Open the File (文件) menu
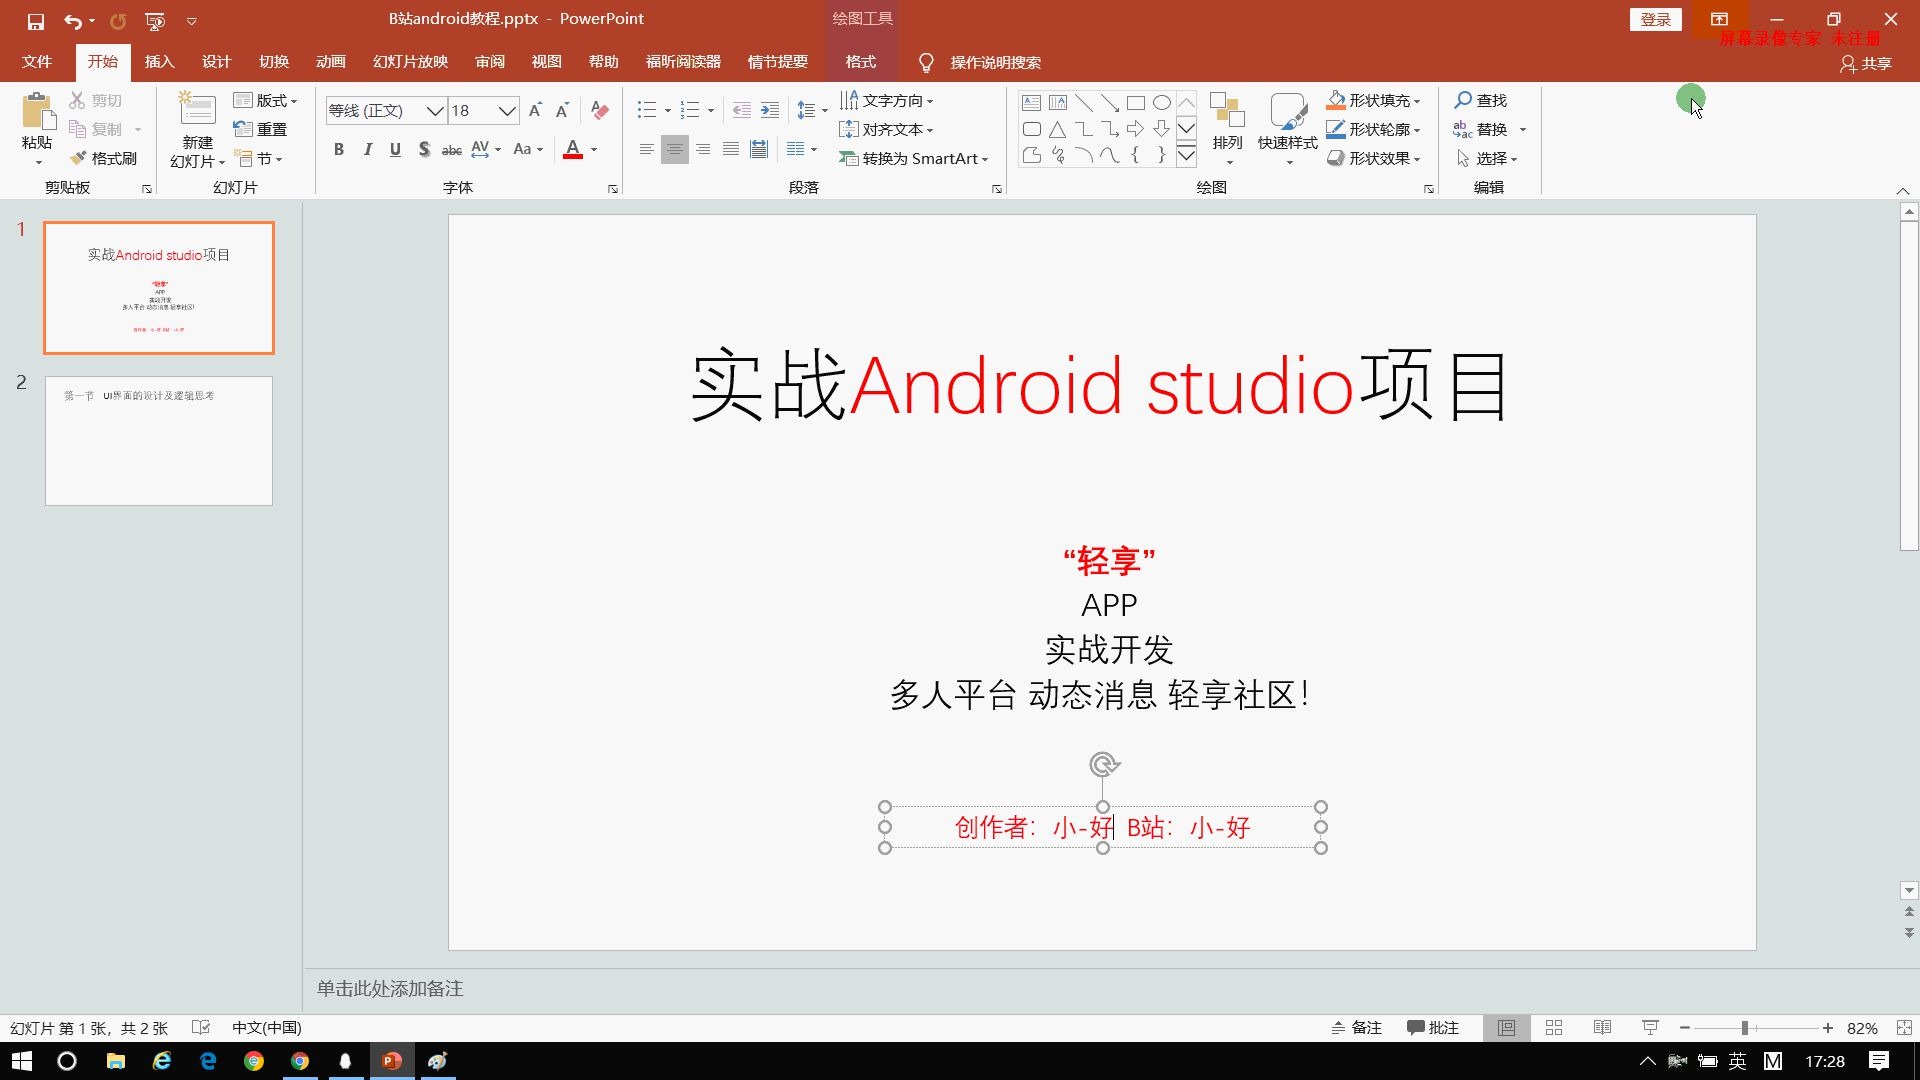Image resolution: width=1920 pixels, height=1080 pixels. (x=37, y=62)
